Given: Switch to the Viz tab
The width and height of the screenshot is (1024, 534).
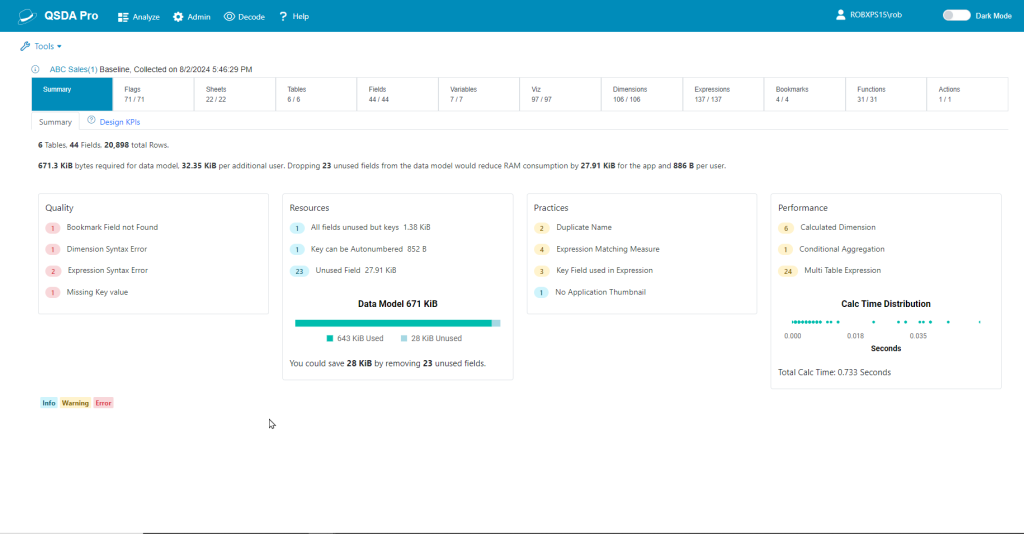Looking at the screenshot, I should [x=560, y=94].
